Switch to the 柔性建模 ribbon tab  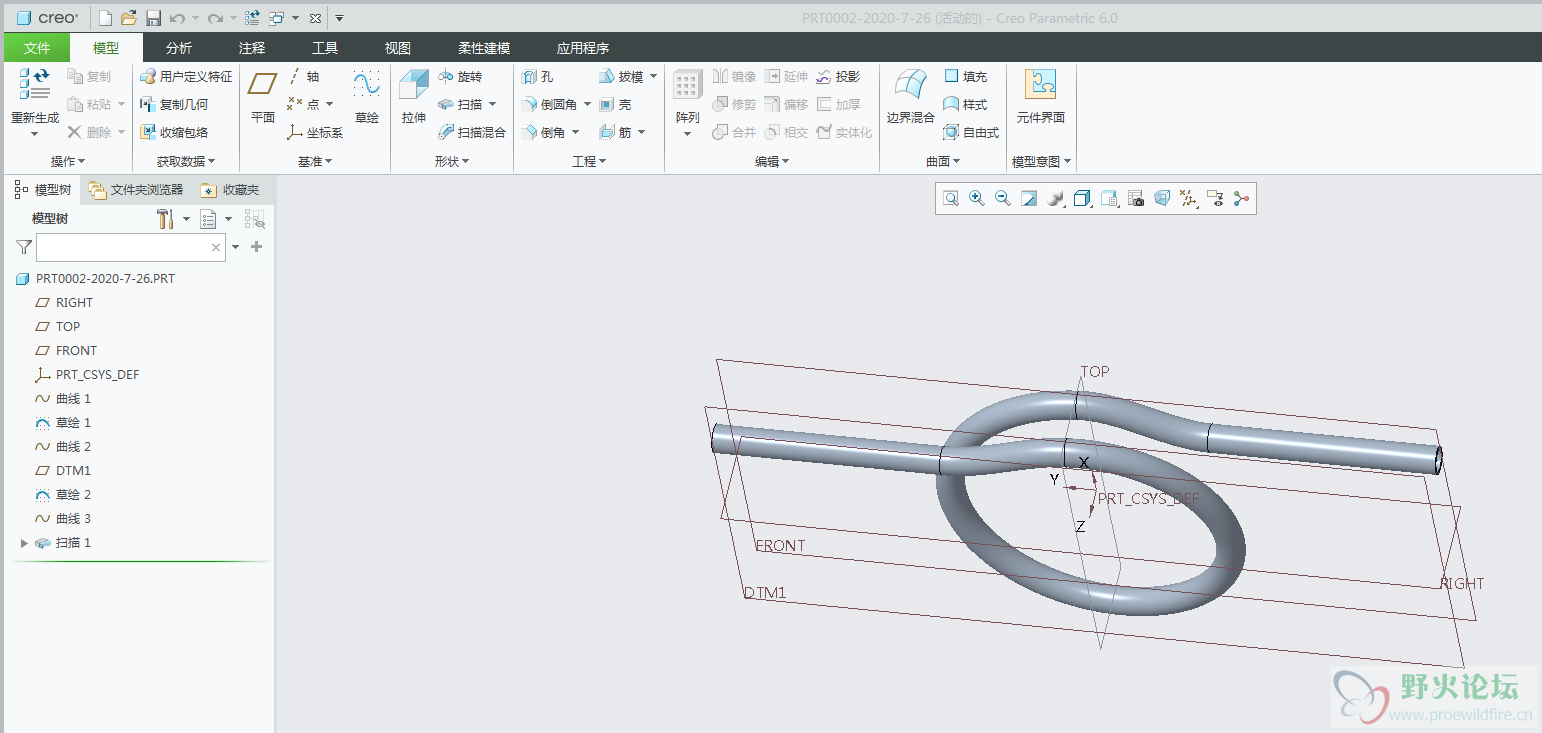[x=484, y=48]
